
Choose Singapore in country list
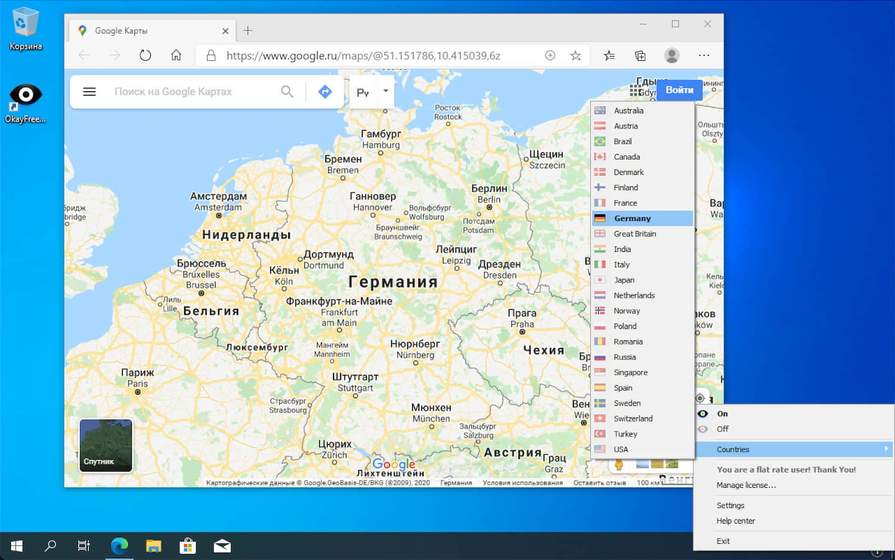[x=643, y=373]
